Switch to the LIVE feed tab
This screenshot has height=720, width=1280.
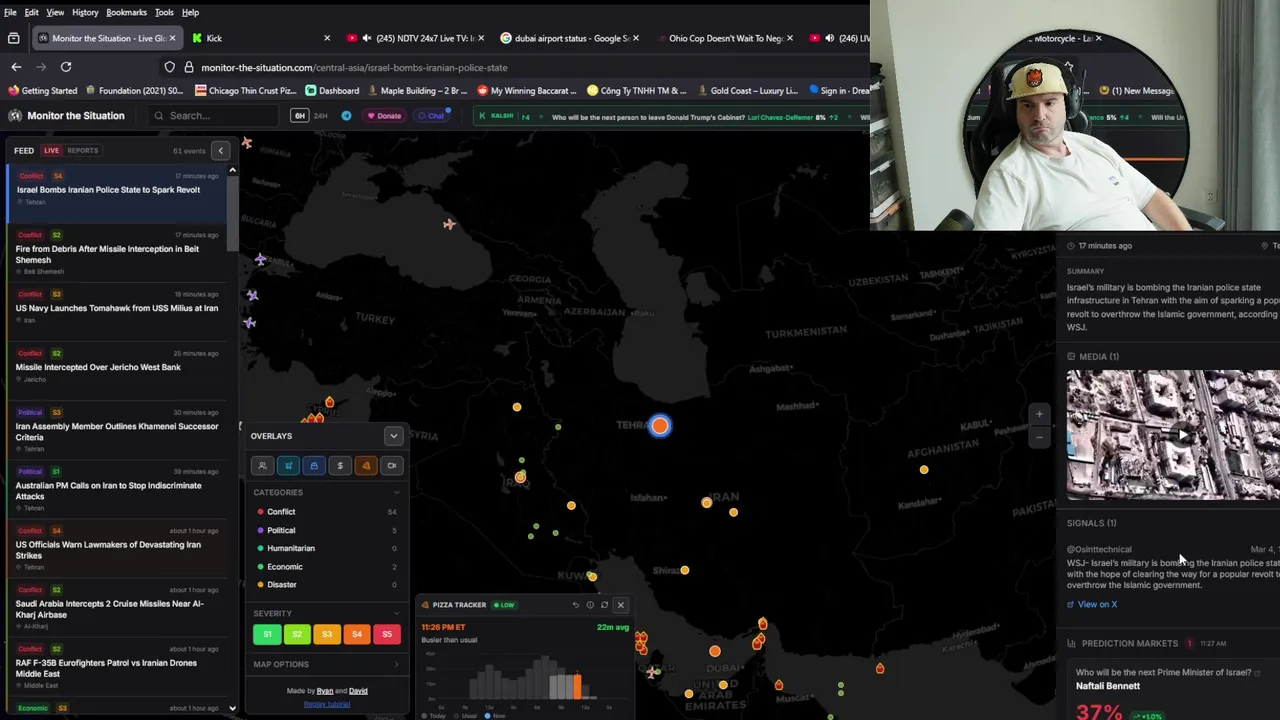[x=51, y=151]
